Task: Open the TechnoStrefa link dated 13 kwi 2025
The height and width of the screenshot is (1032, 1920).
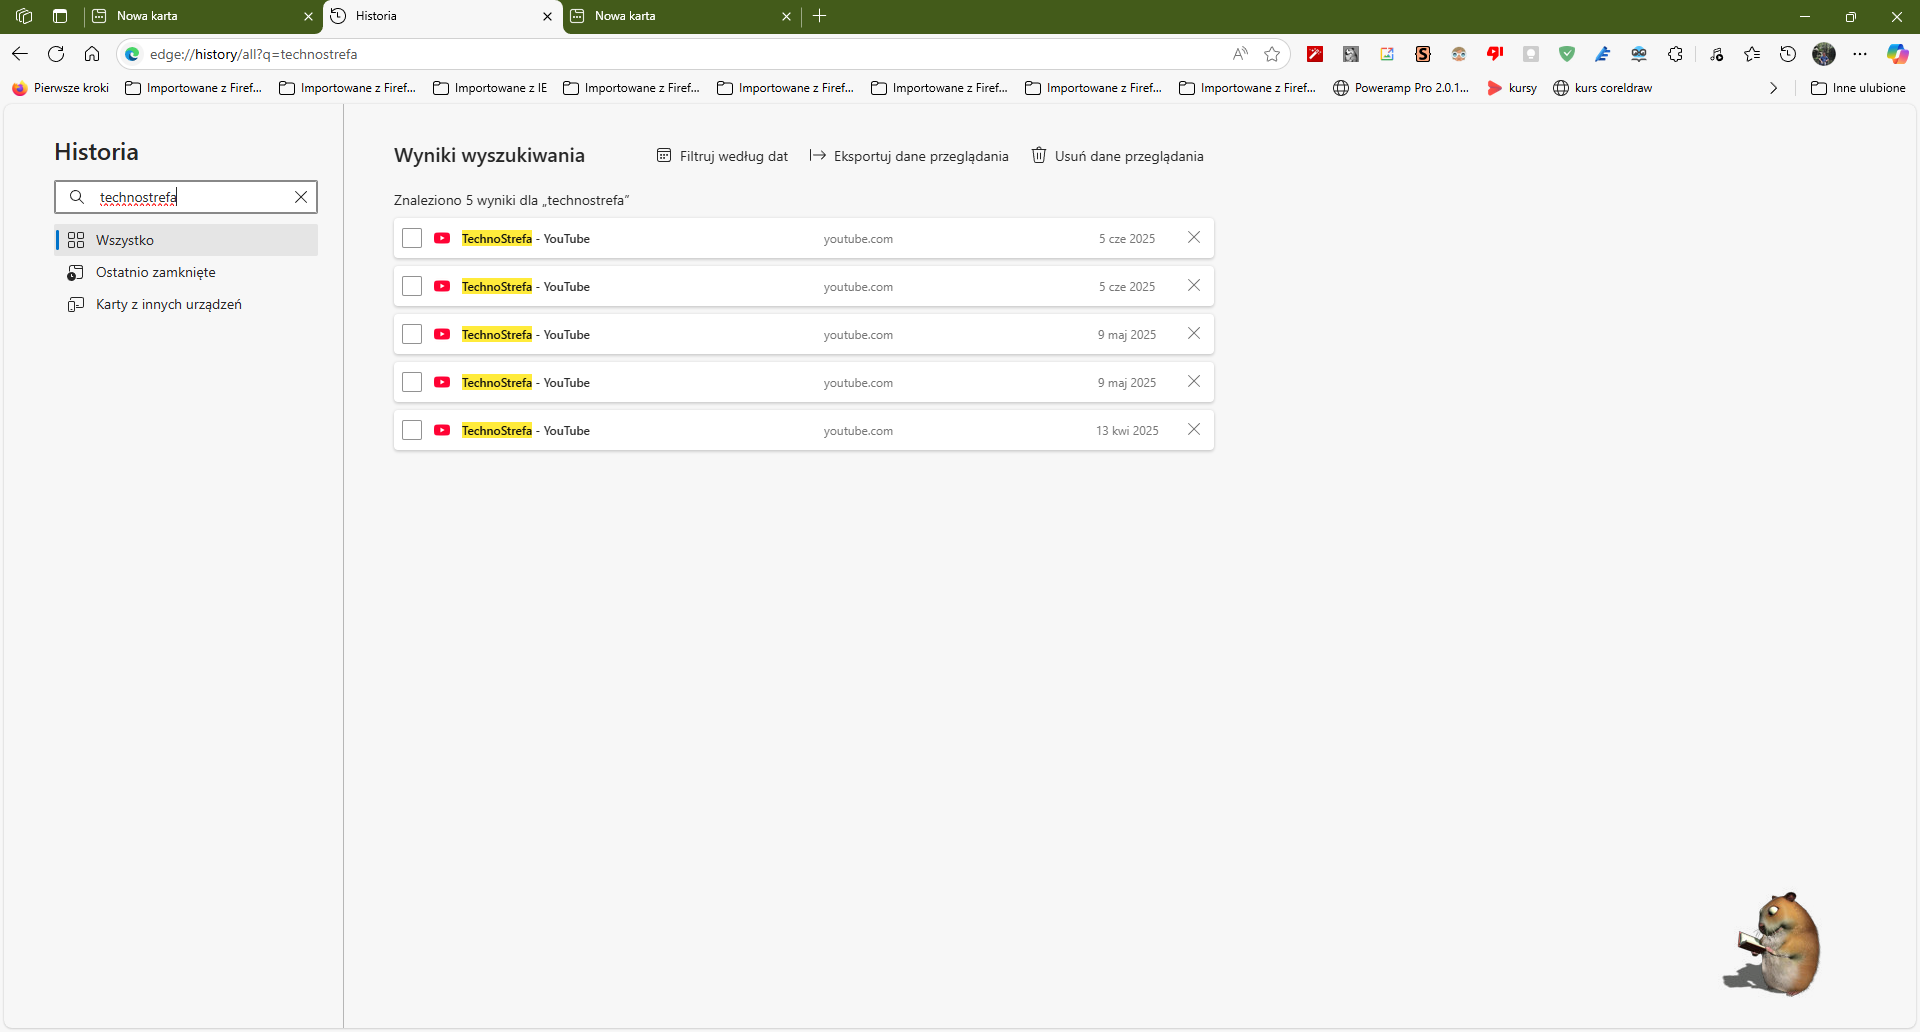Action: [x=526, y=431]
